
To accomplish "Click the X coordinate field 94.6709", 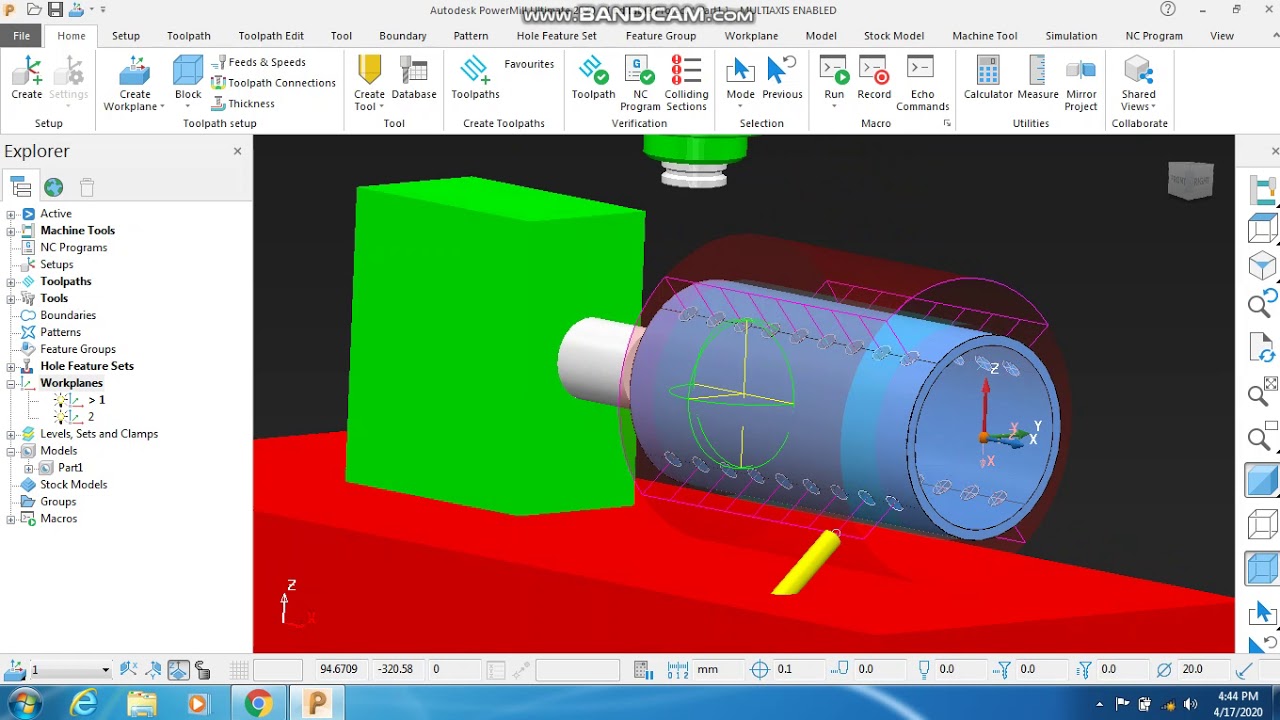I will point(340,669).
